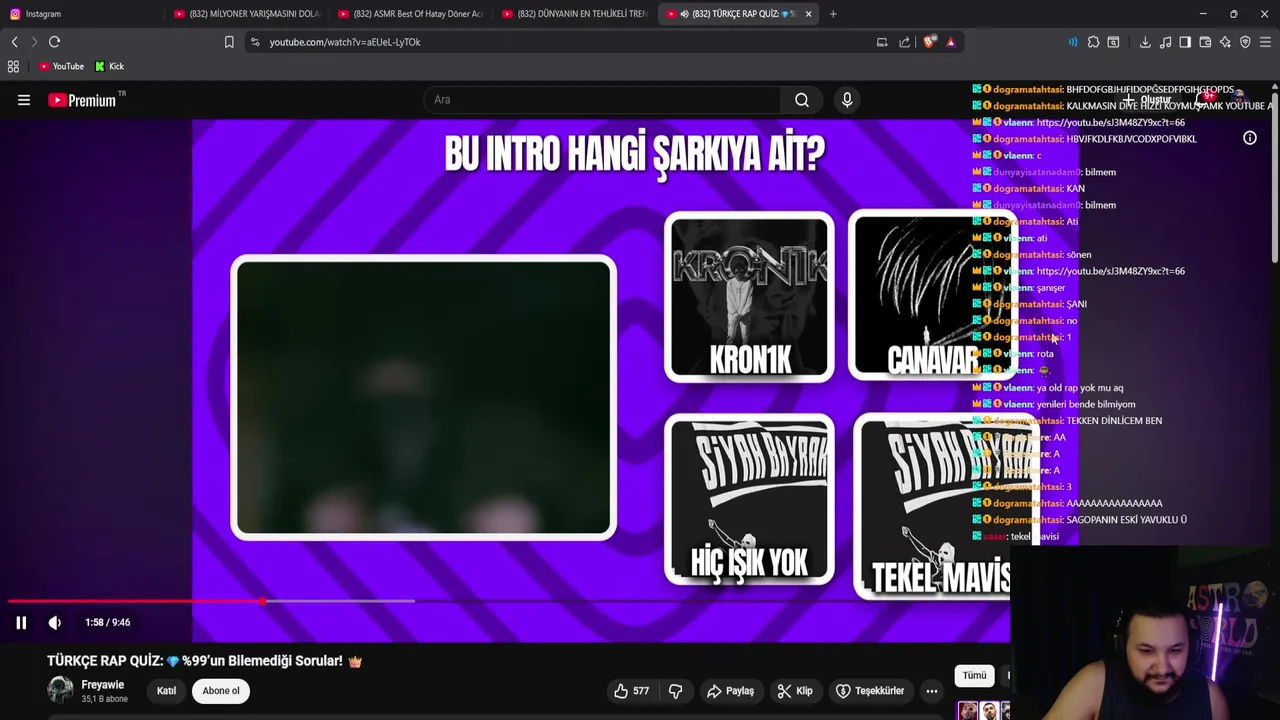The width and height of the screenshot is (1280, 720).
Task: Subscribe with Abone ol button
Action: [x=221, y=691]
